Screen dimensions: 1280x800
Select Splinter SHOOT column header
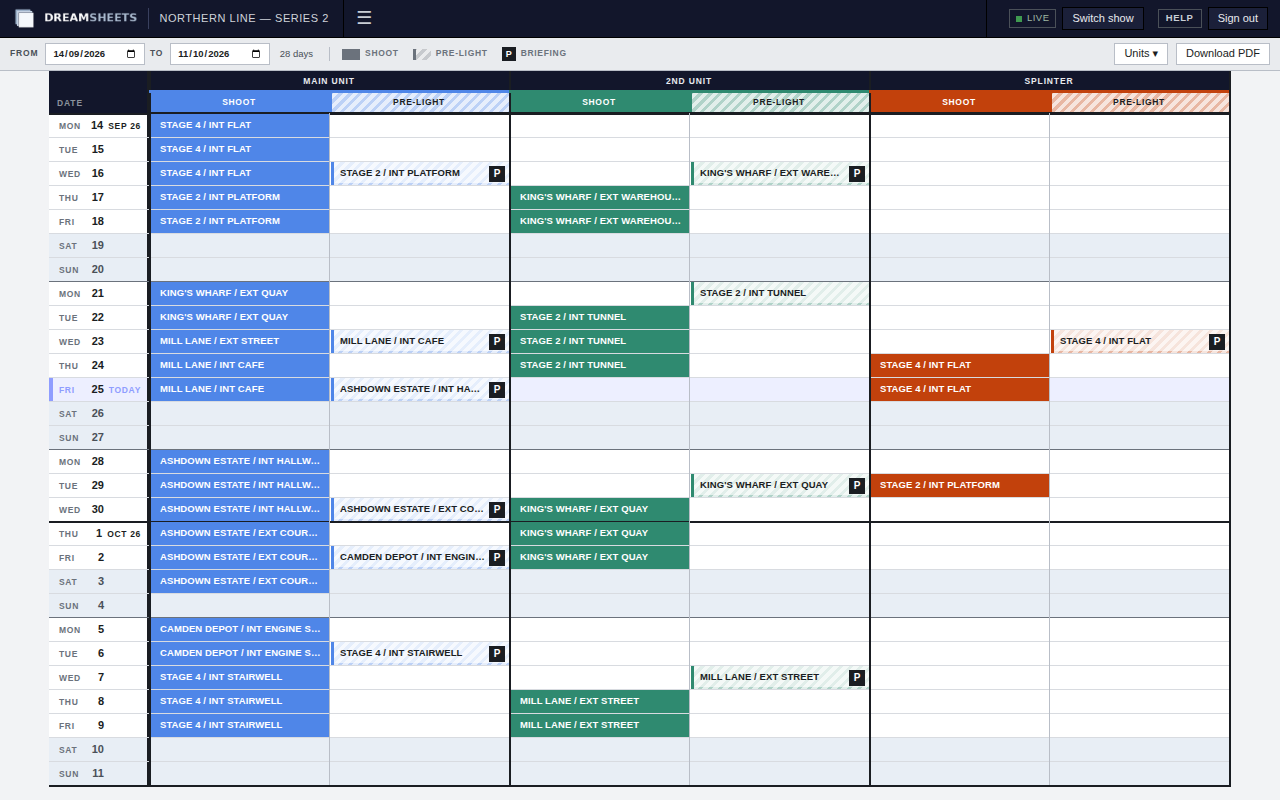pos(960,102)
